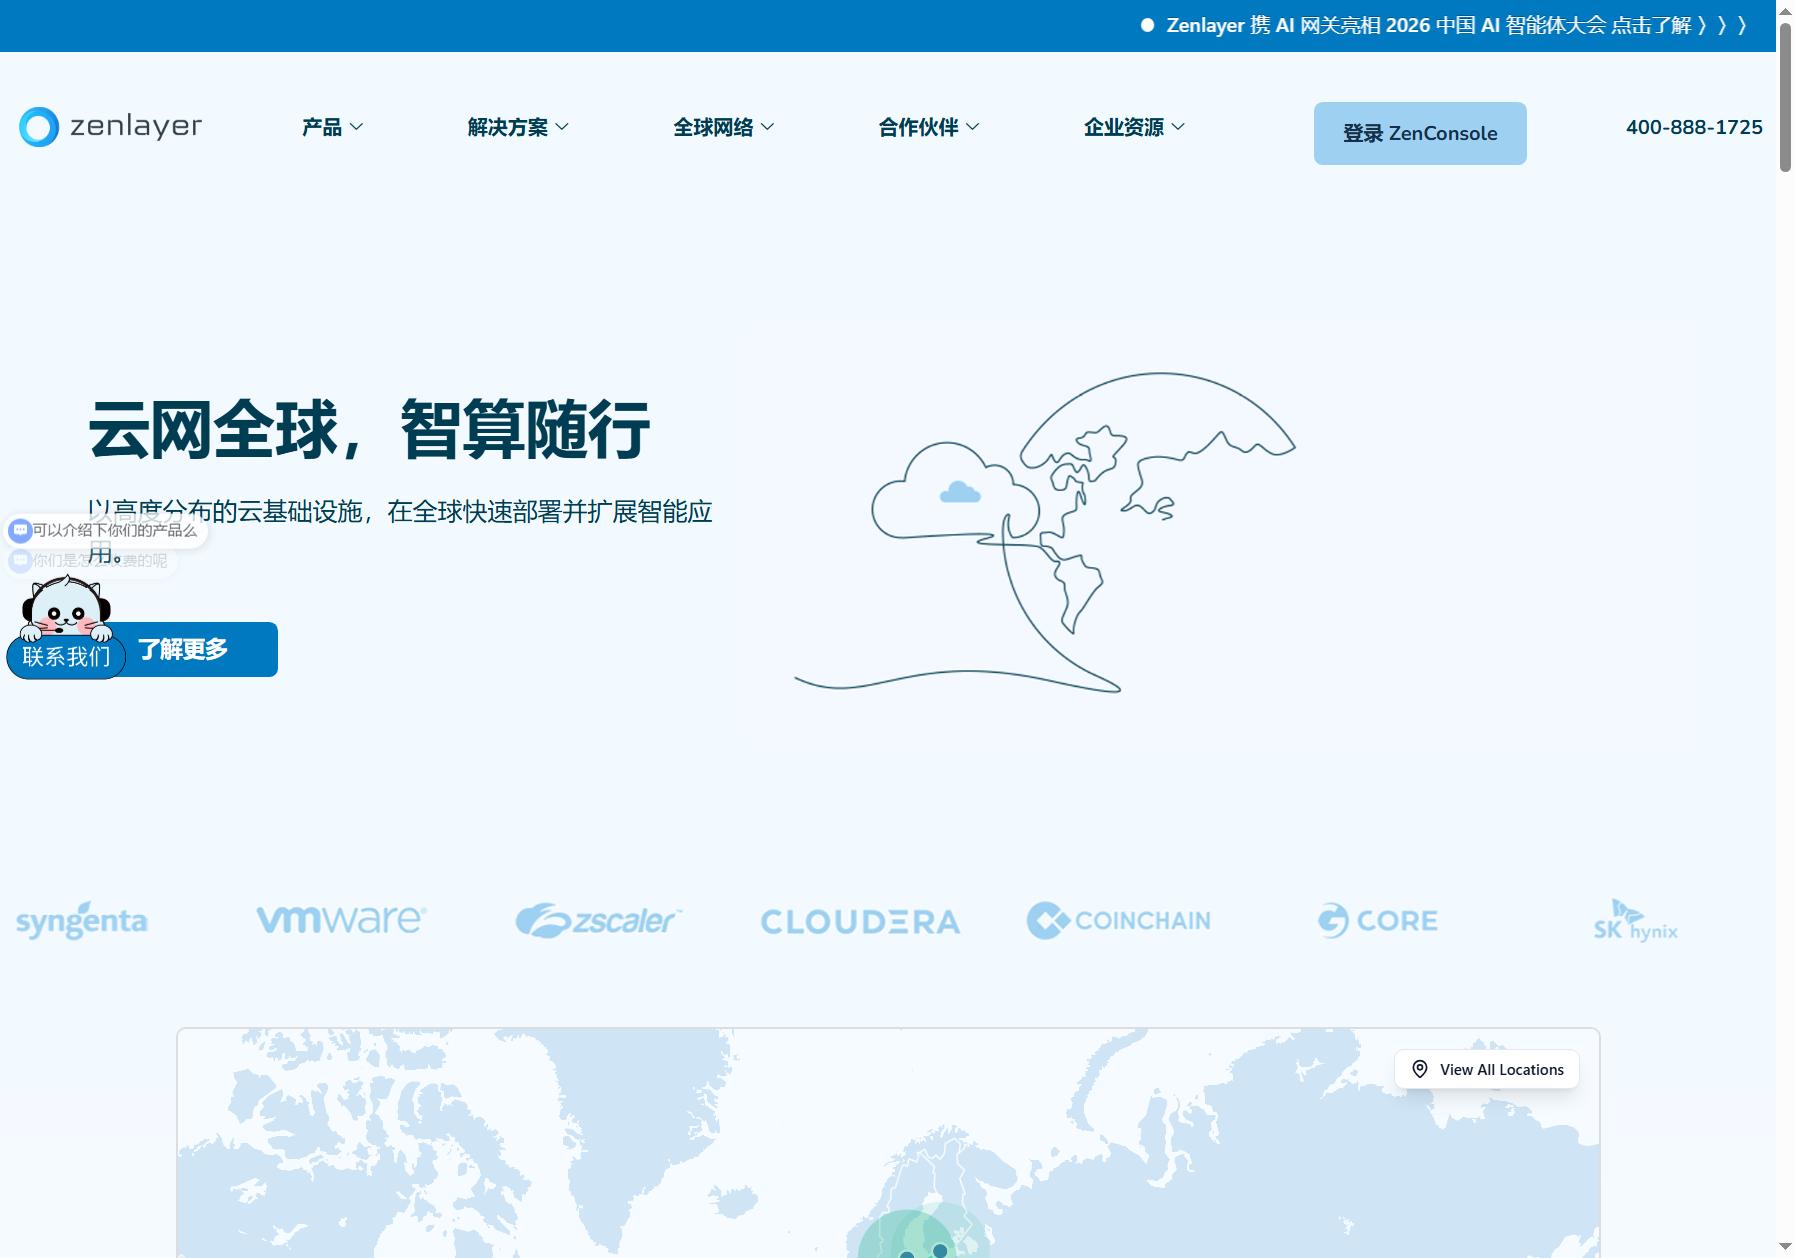
Task: Click the chat icon in first suggestion bubble
Action: pyautogui.click(x=20, y=530)
